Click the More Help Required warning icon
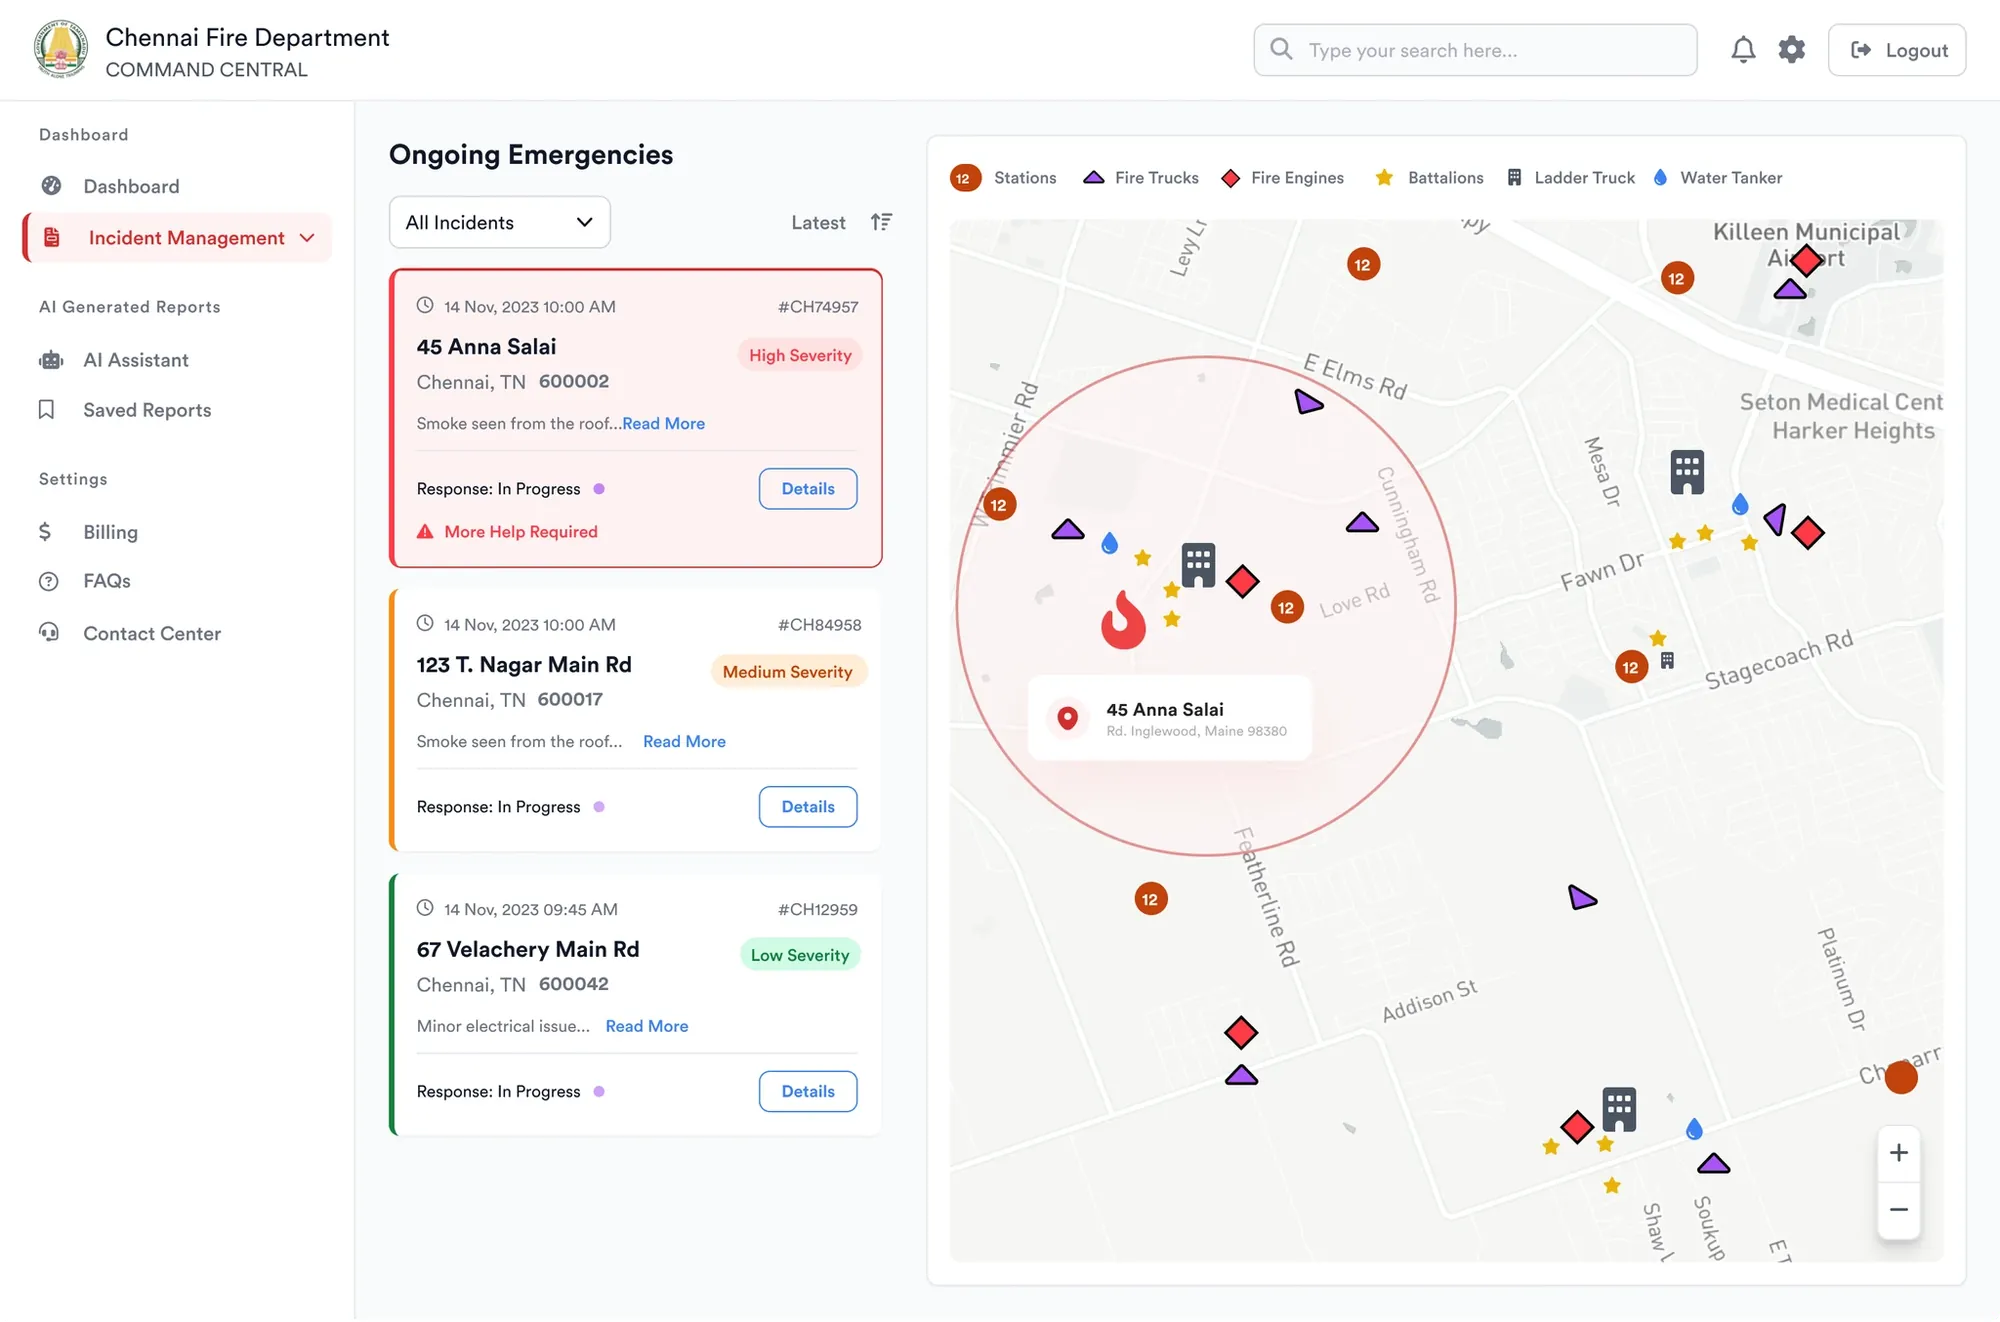This screenshot has height=1322, width=2000. click(425, 532)
